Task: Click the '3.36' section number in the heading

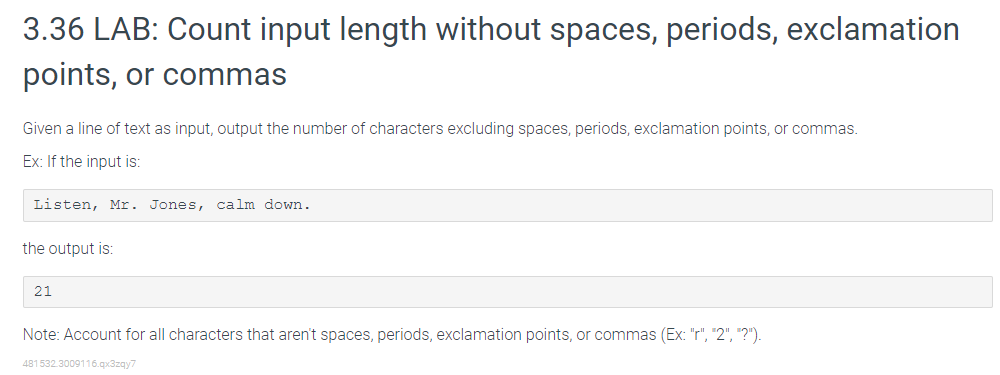Action: click(54, 29)
